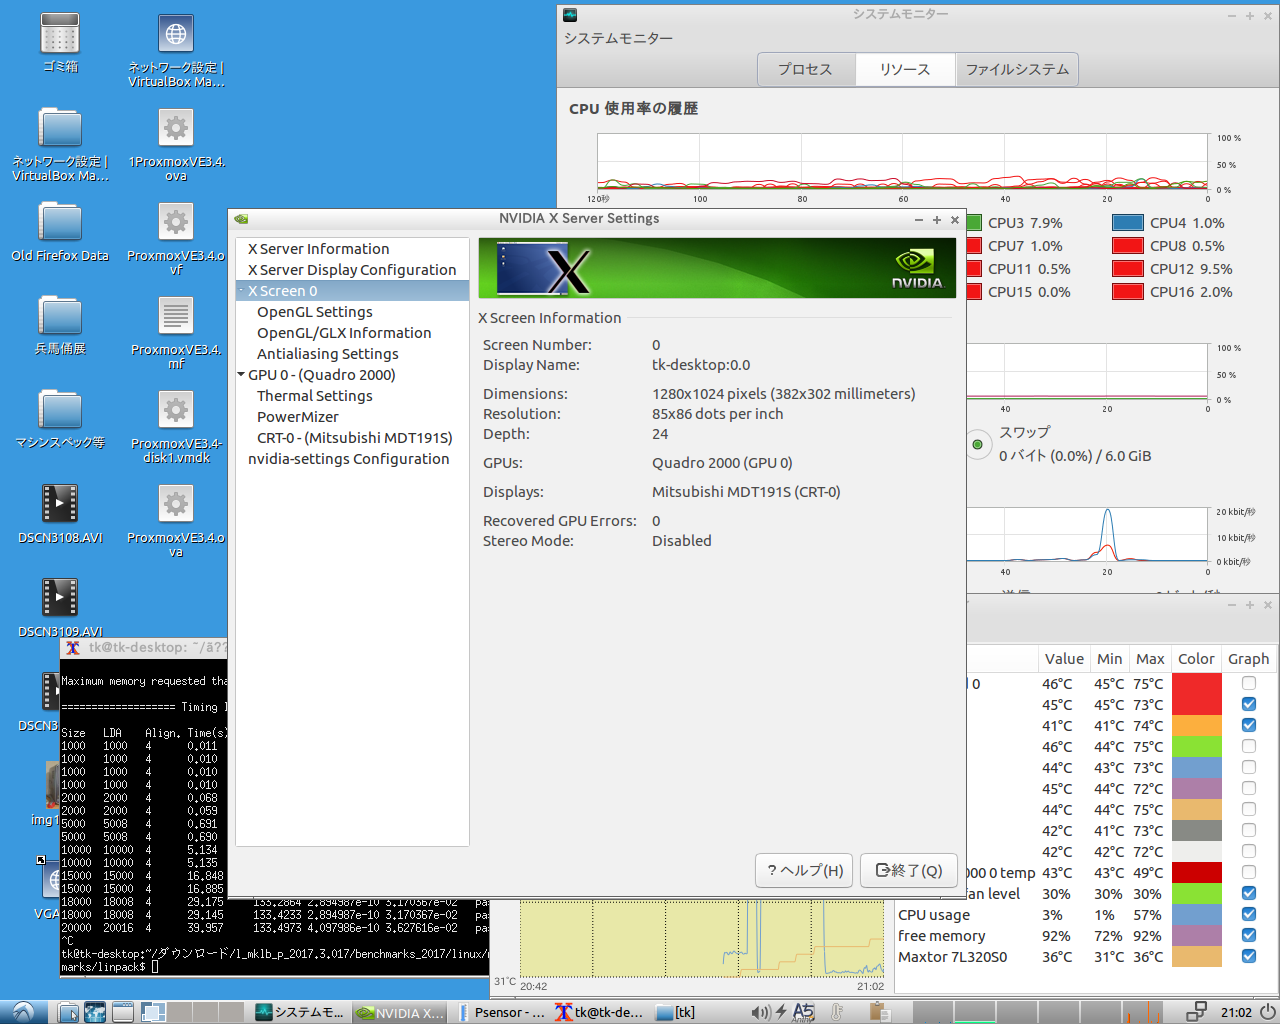Screen dimensions: 1280x1024
Task: Collapse the GPU 0 - (Quadro 2000) tree node
Action: (241, 375)
